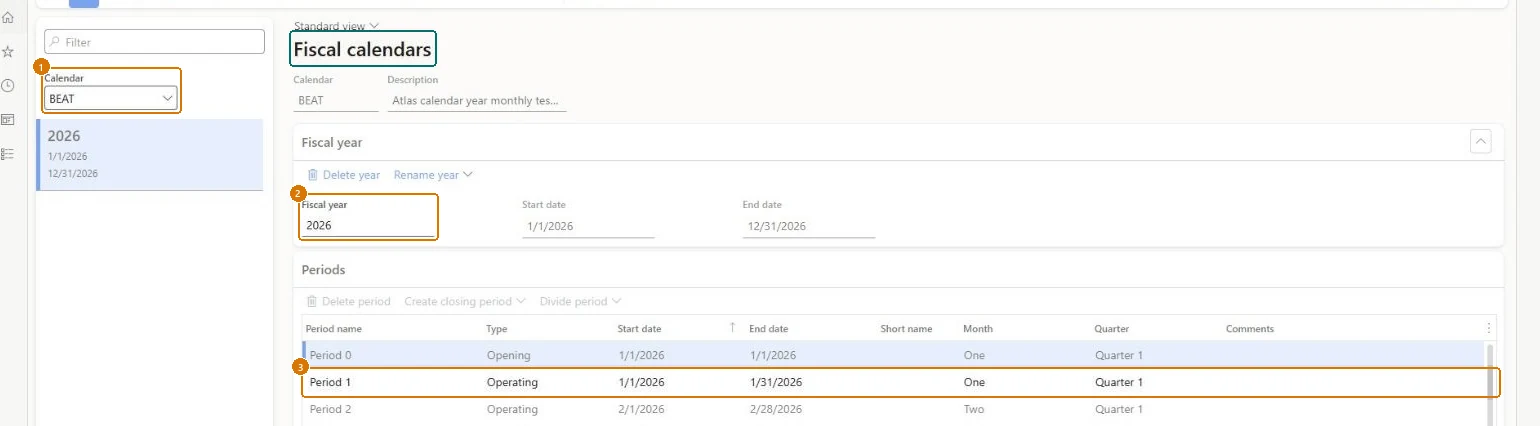The height and width of the screenshot is (426, 1540).
Task: Open Workspaces icon in sidebar
Action: click(8, 120)
